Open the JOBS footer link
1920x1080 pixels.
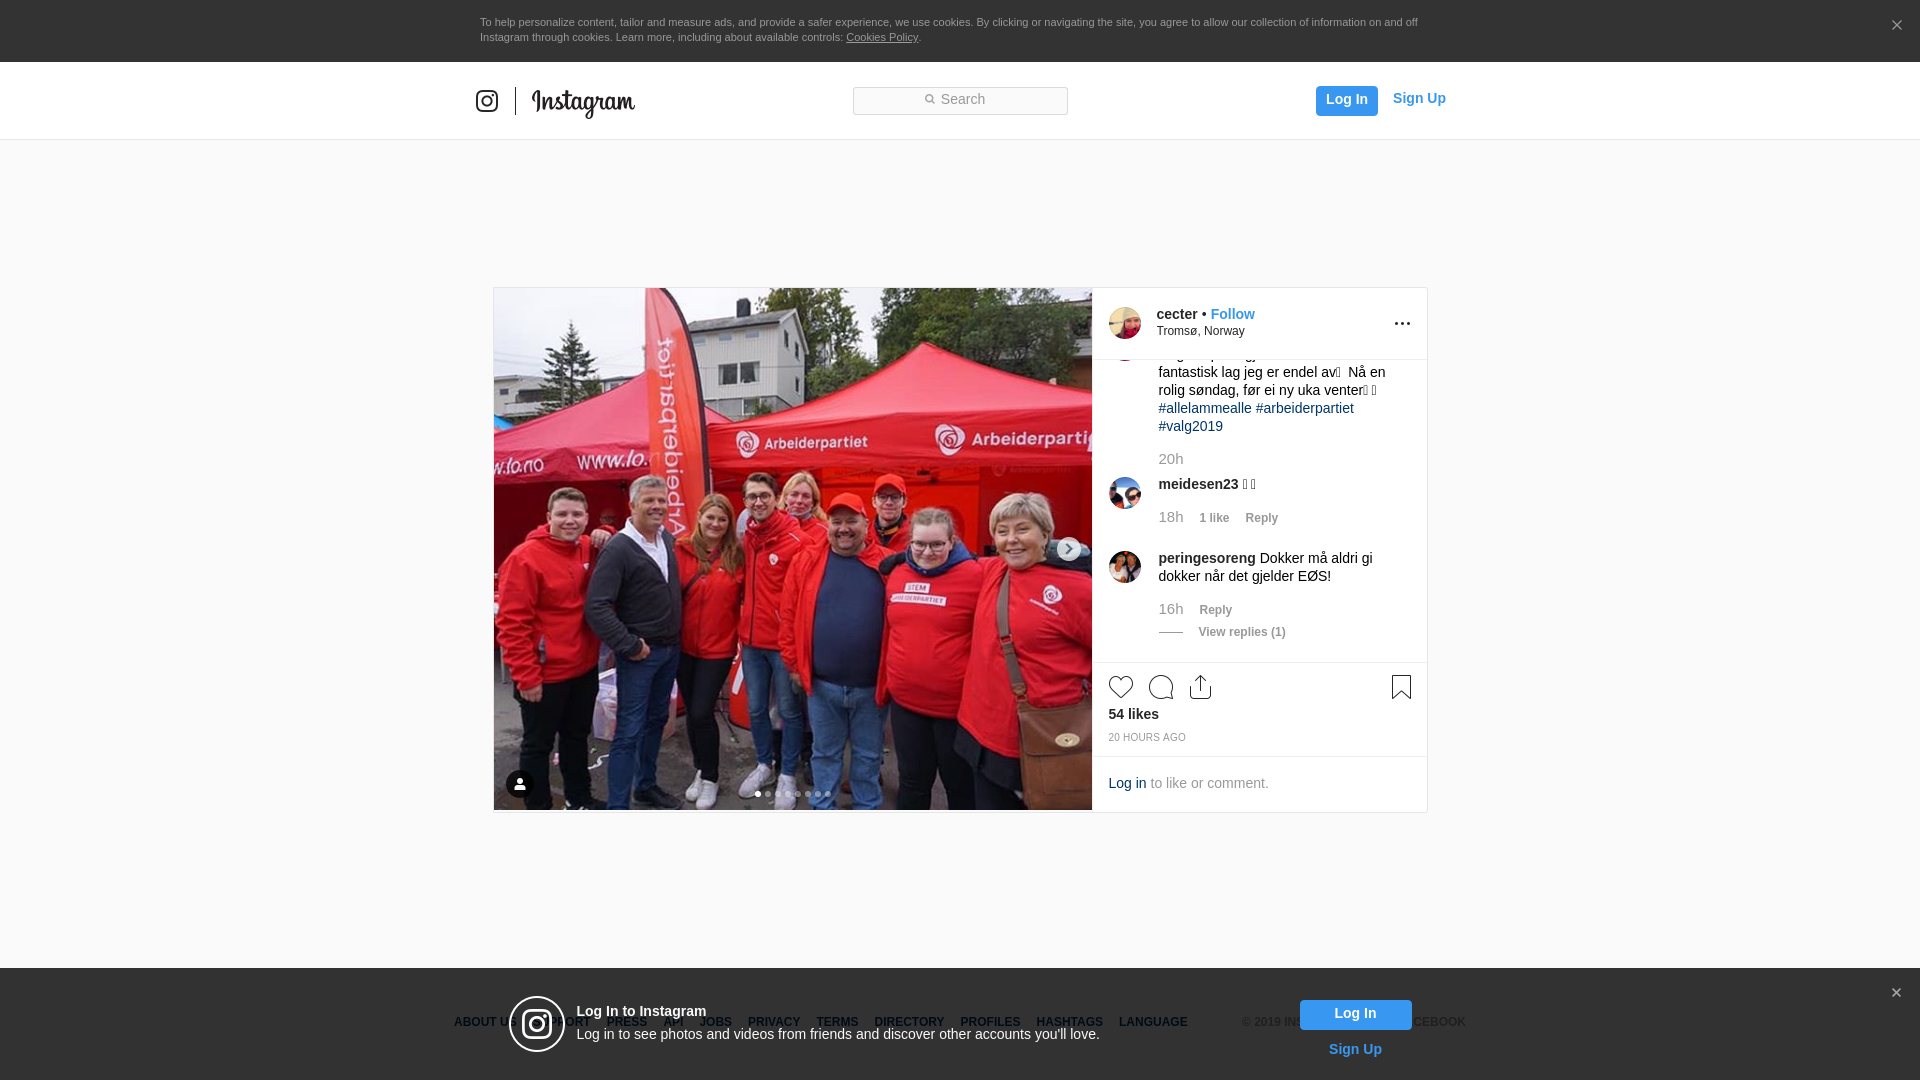pos(715,1022)
